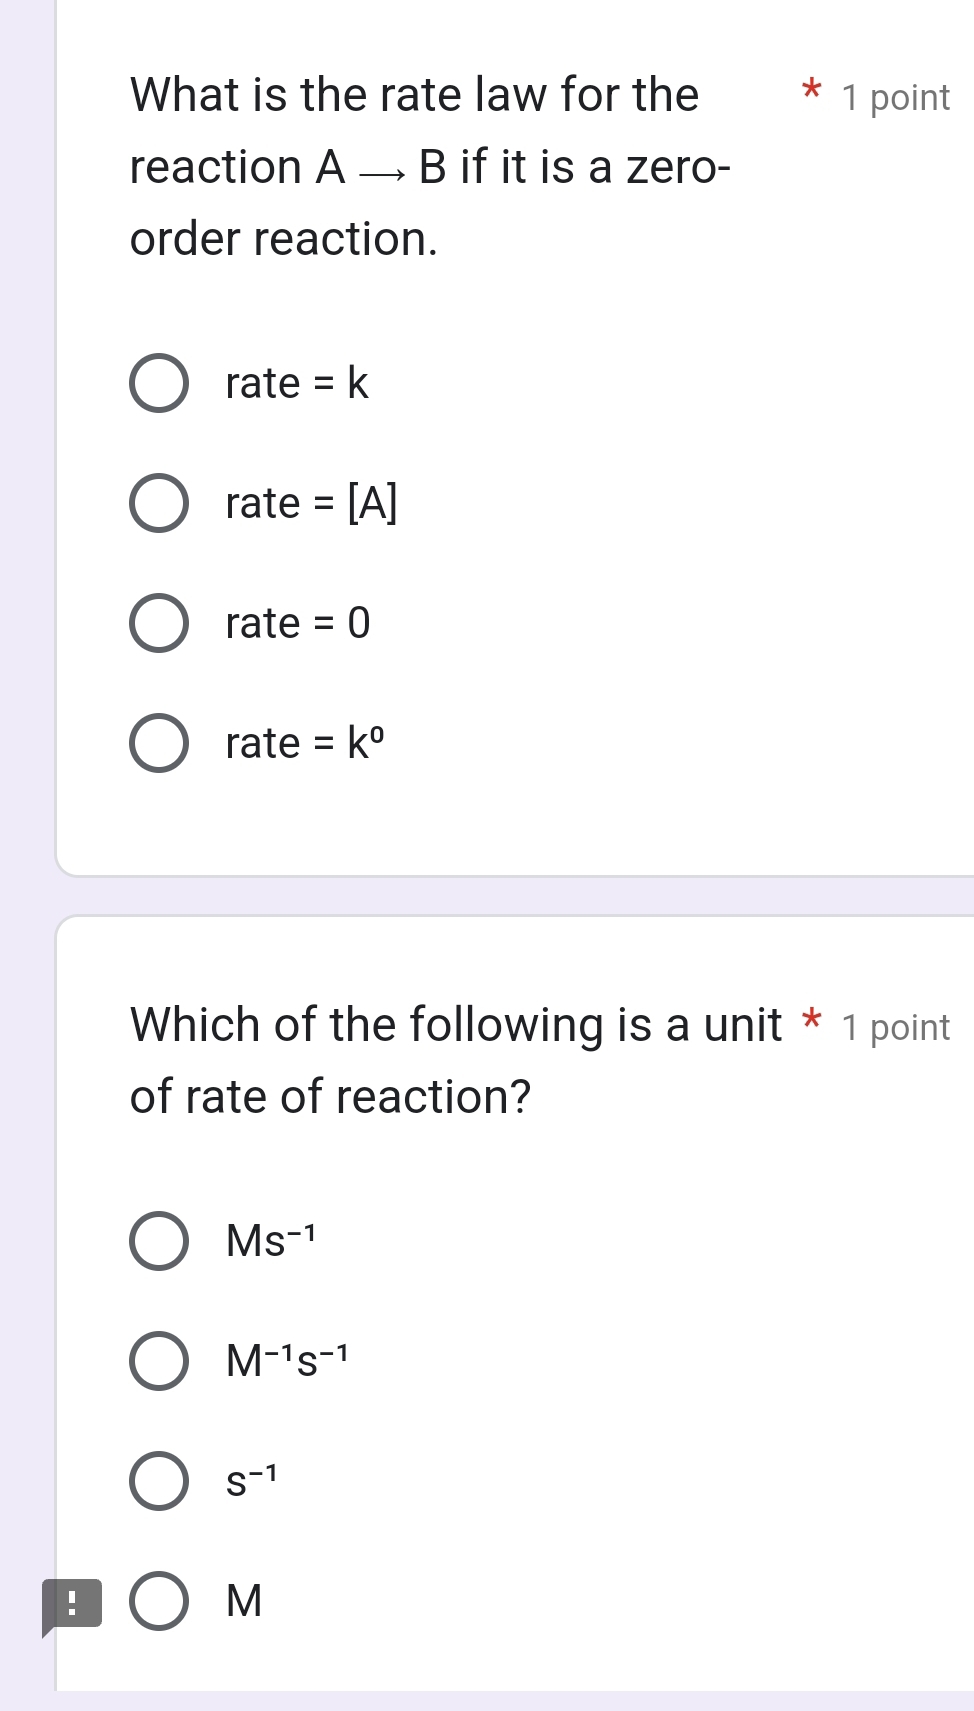974x1711 pixels.
Task: Click the circle beside 'rate = k'
Action: click(x=159, y=383)
